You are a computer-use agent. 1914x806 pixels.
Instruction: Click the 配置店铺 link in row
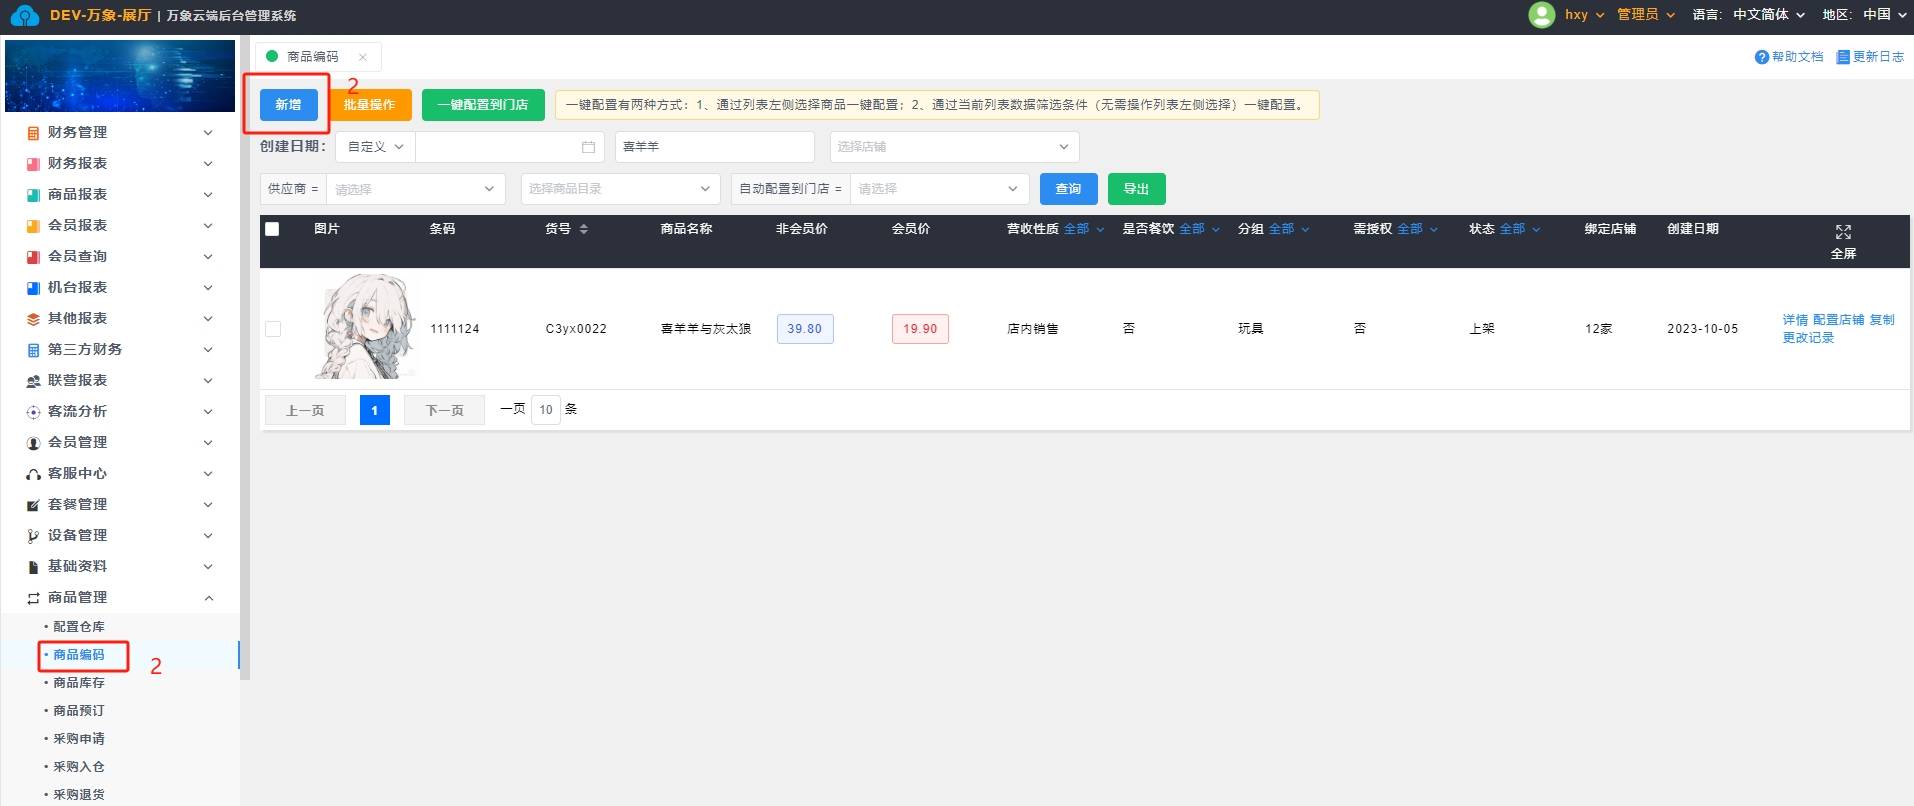click(x=1838, y=320)
